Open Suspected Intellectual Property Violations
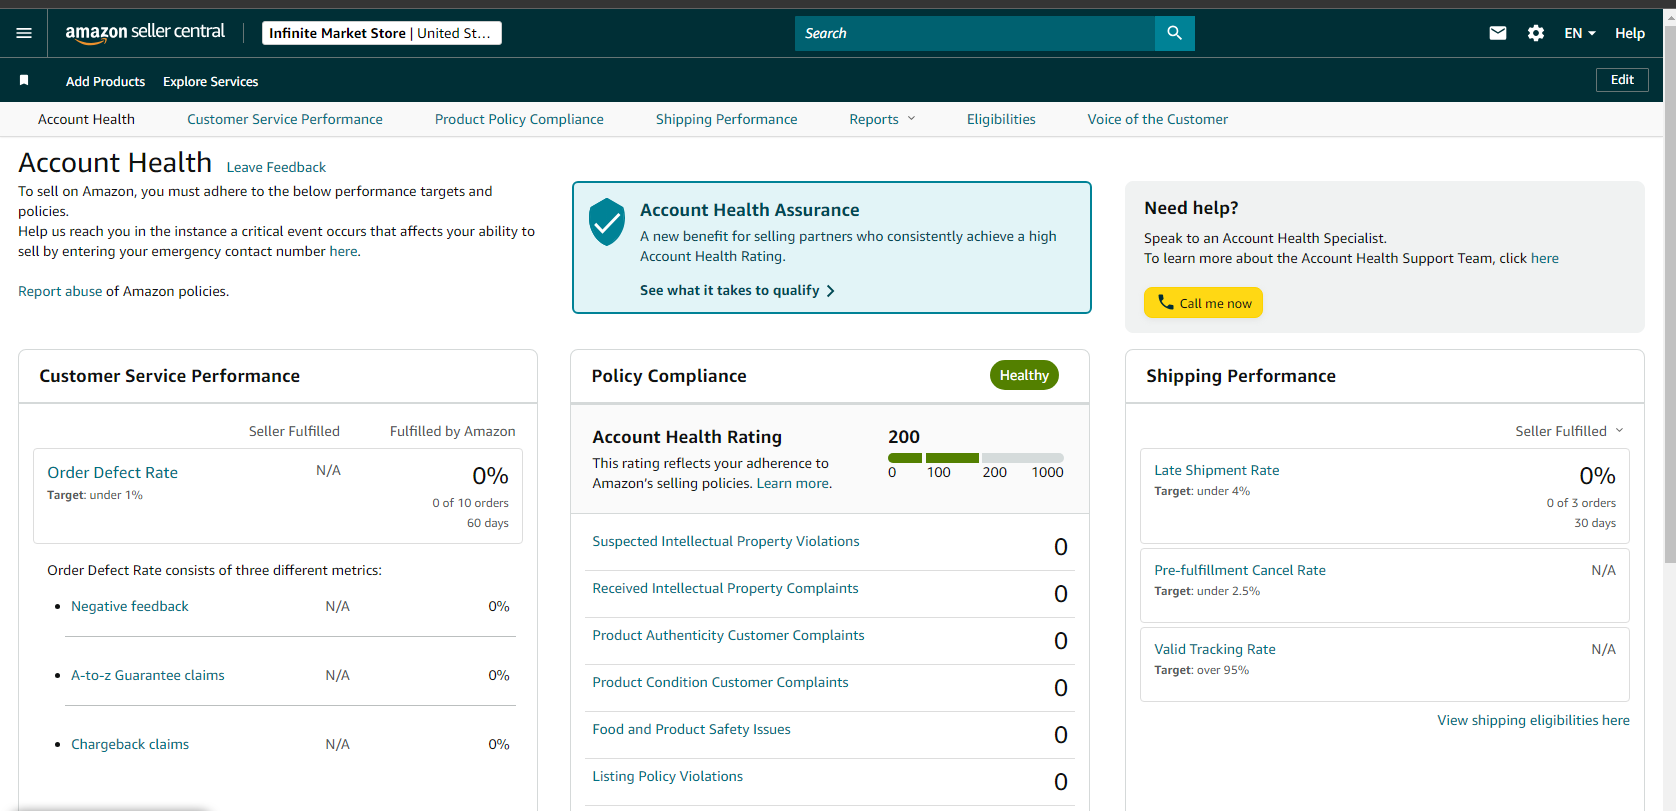 tap(726, 541)
